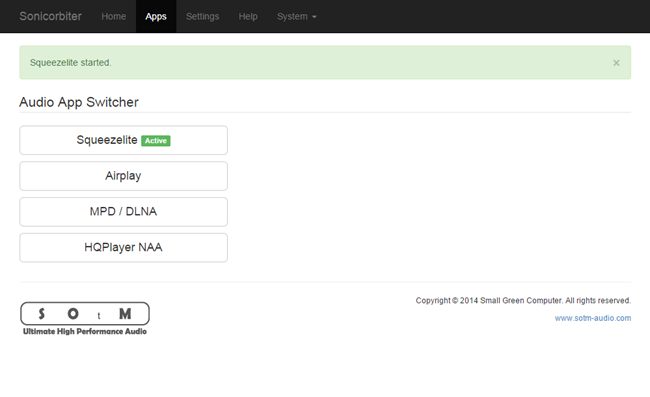Viewport: 650px width, 397px height.
Task: Select the Apps tab in navbar
Action: [x=156, y=16]
